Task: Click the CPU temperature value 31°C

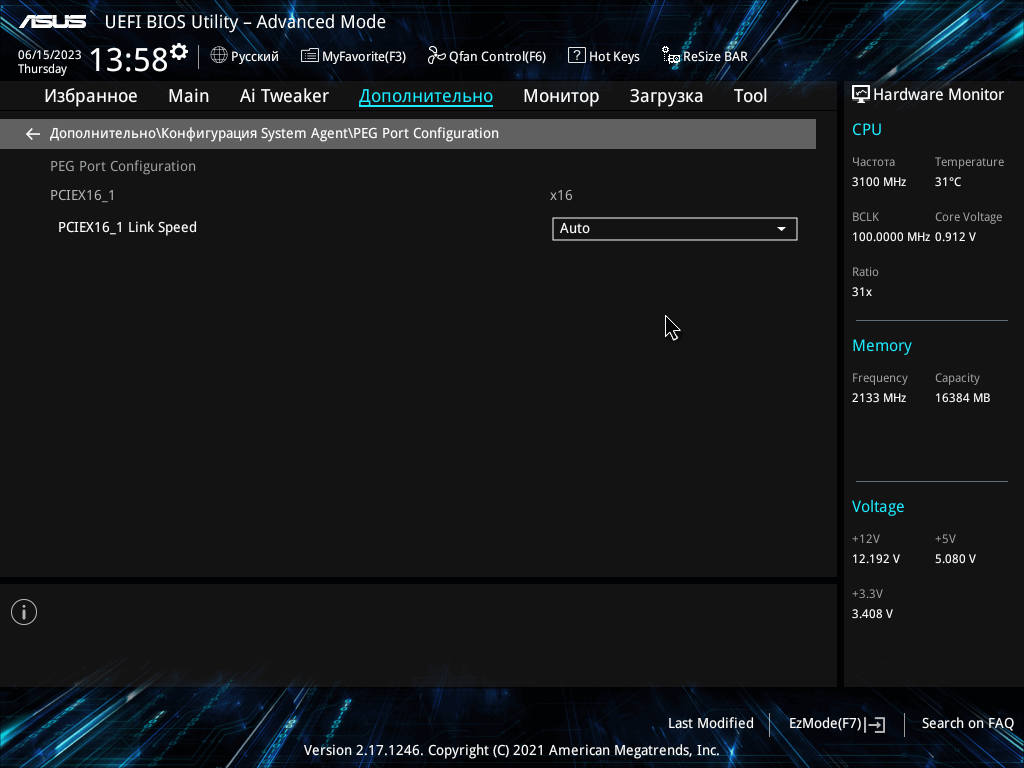Action: coord(948,182)
